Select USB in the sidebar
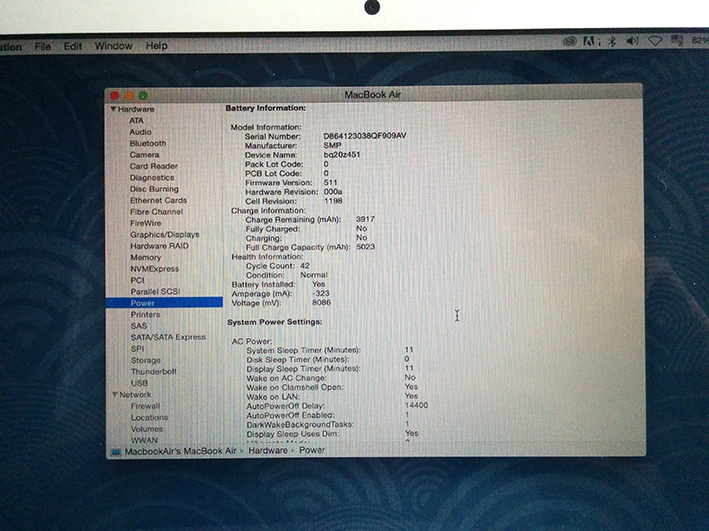Image resolution: width=709 pixels, height=531 pixels. 139,383
